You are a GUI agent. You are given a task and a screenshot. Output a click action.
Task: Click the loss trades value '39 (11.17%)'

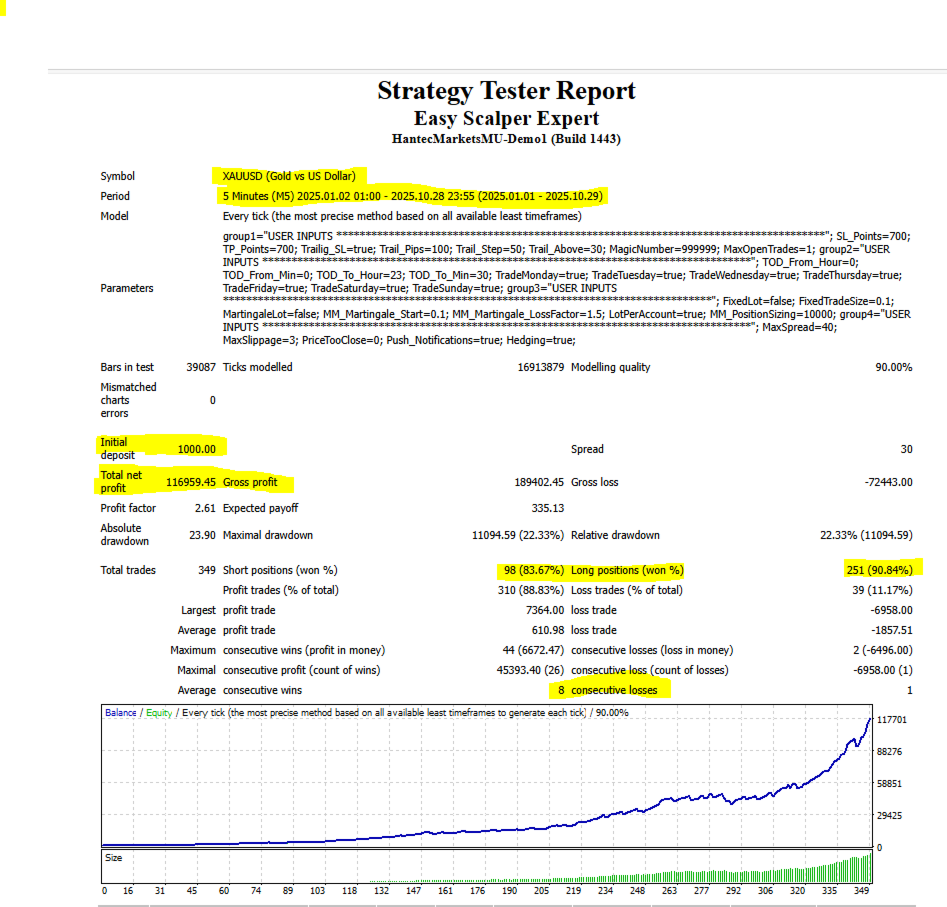pyautogui.click(x=882, y=590)
